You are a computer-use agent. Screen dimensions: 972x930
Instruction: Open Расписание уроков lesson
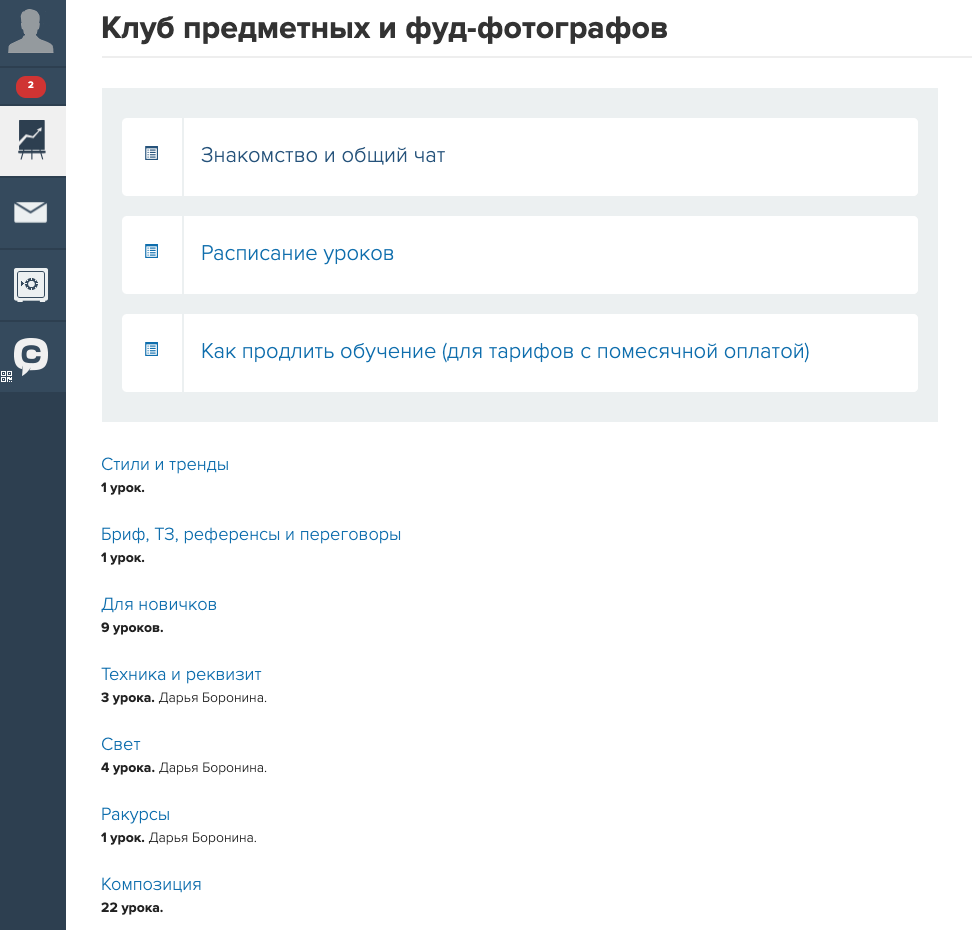pyautogui.click(x=298, y=253)
